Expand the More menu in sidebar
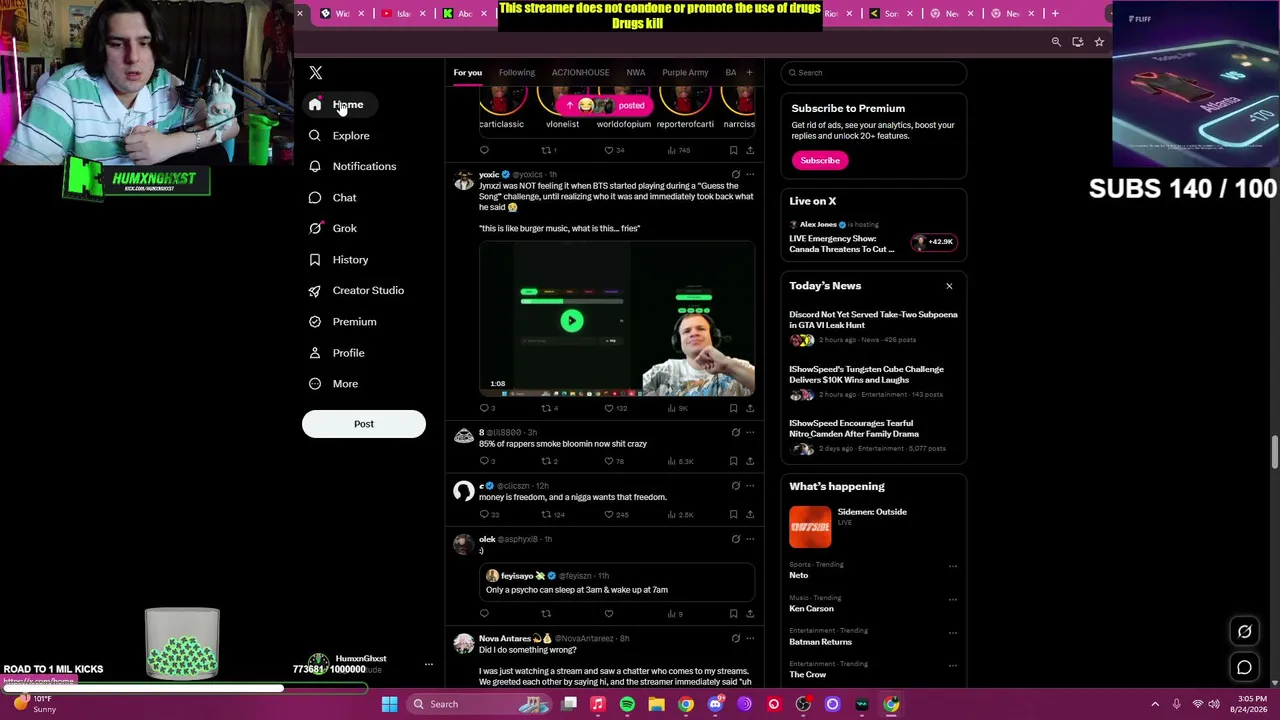Screen dimensions: 1280x720 (x=333, y=384)
